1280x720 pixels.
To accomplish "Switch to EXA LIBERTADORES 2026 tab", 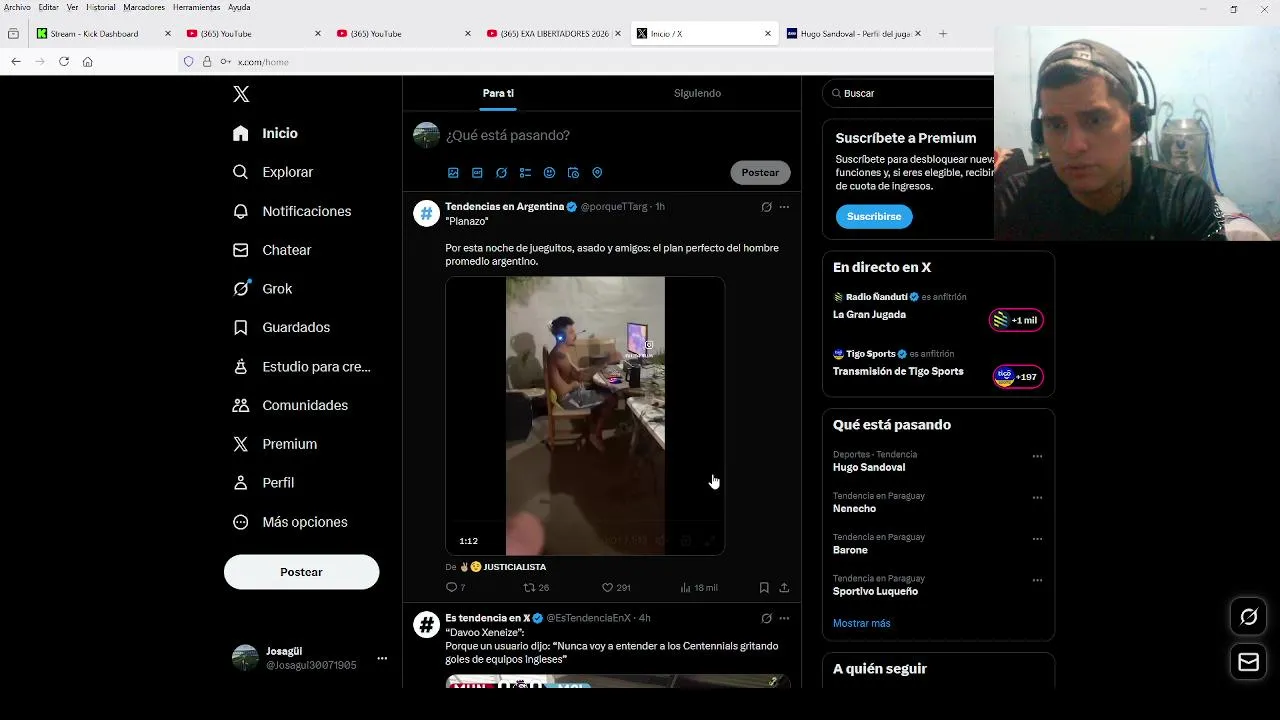I will [x=553, y=34].
